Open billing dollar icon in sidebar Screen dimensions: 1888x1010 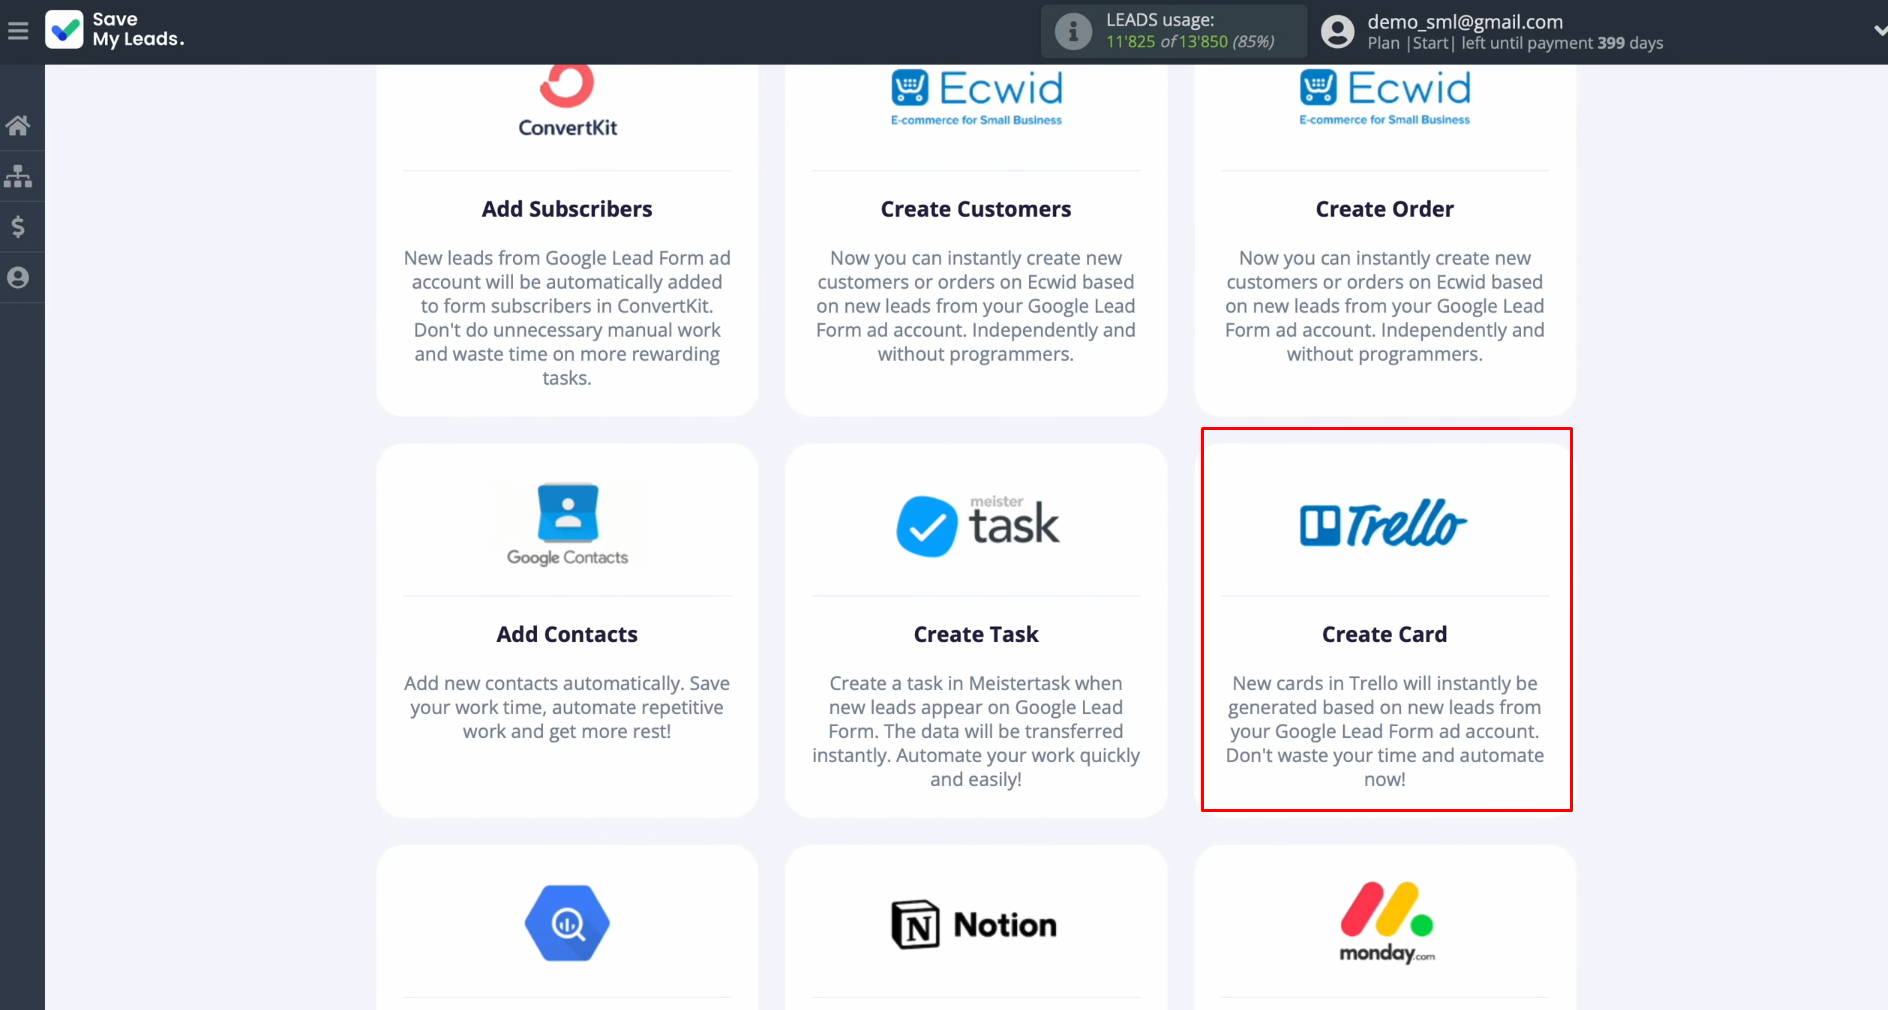point(18,227)
